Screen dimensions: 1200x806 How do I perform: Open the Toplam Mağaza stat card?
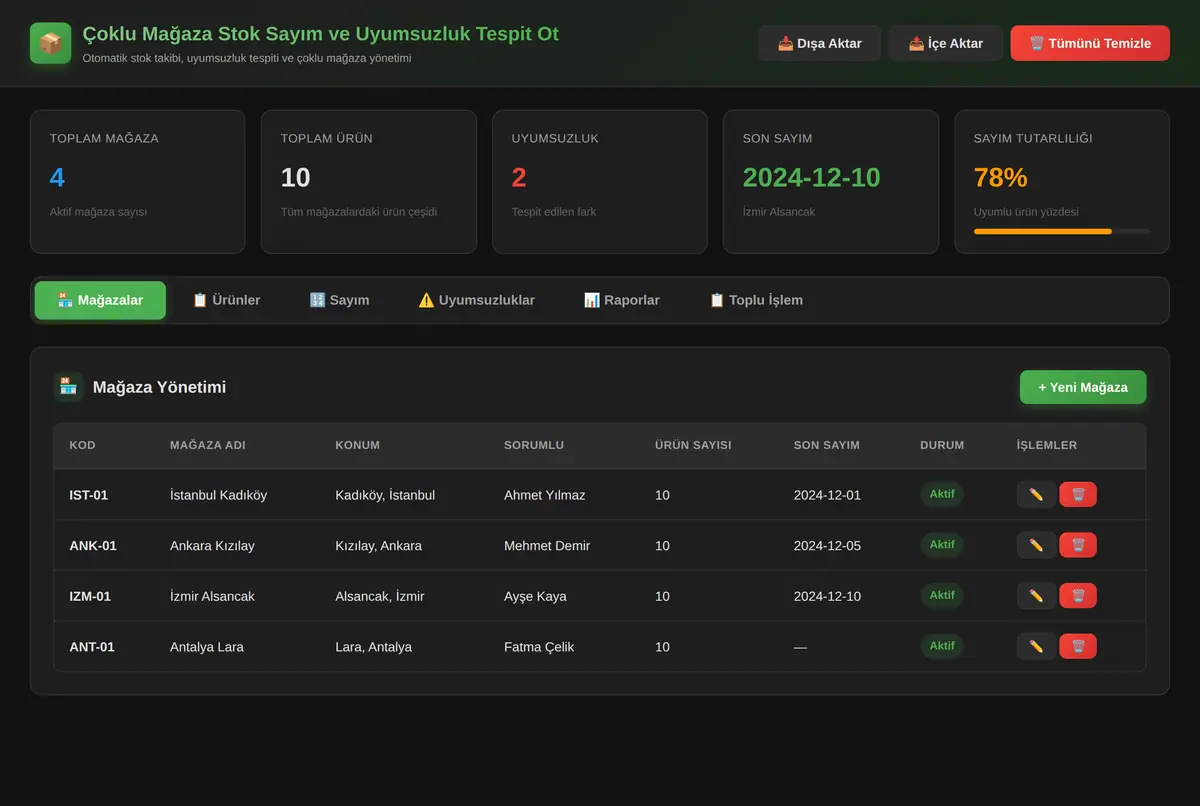pos(138,181)
